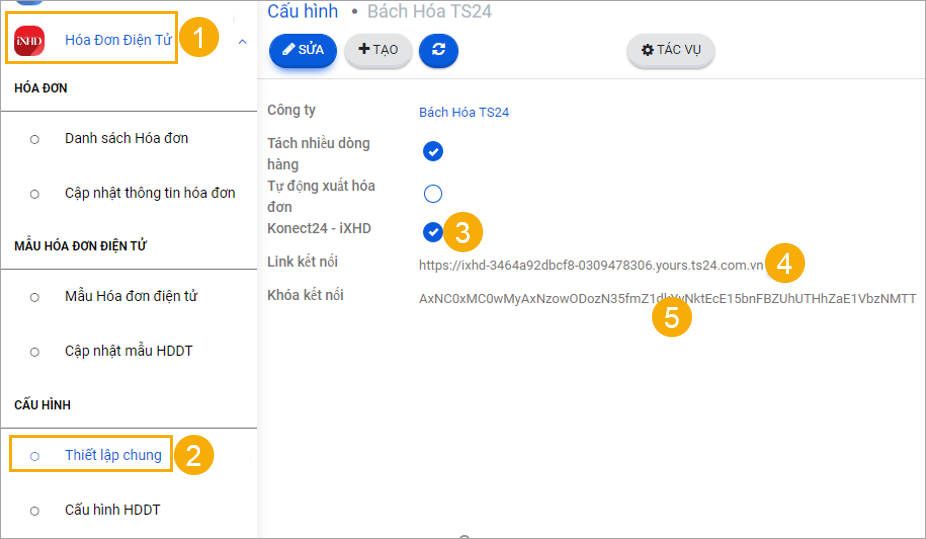Open Cập nhật mẫu HDDT
Screen dimensions: 926x539
point(129,351)
